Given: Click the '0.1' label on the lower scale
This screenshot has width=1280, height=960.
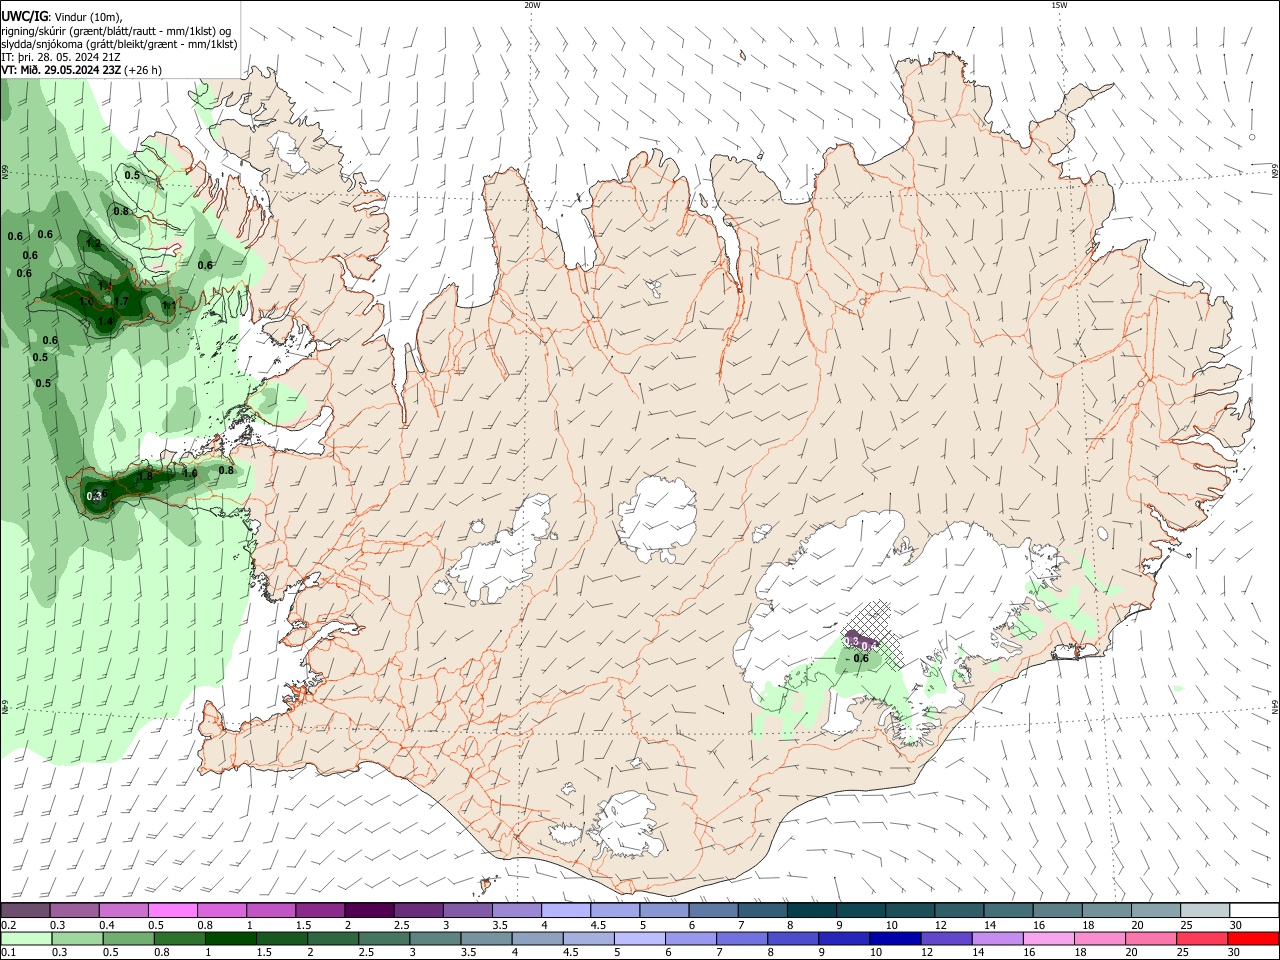Looking at the screenshot, I should (x=8, y=953).
